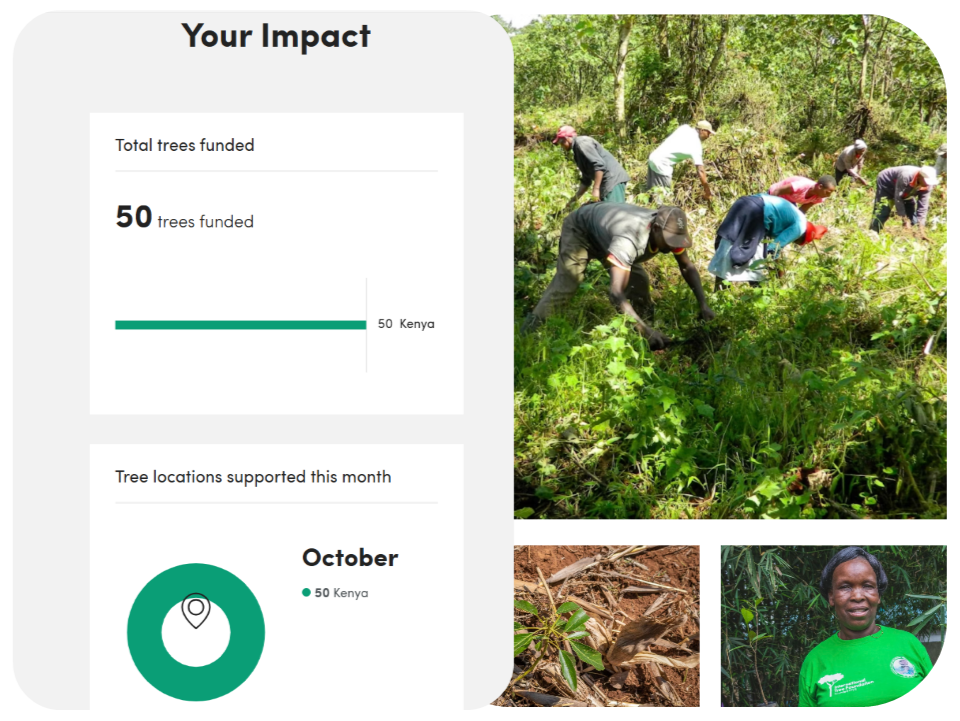The height and width of the screenshot is (721, 960).
Task: Click the 'Your Impact' heading
Action: click(x=276, y=36)
